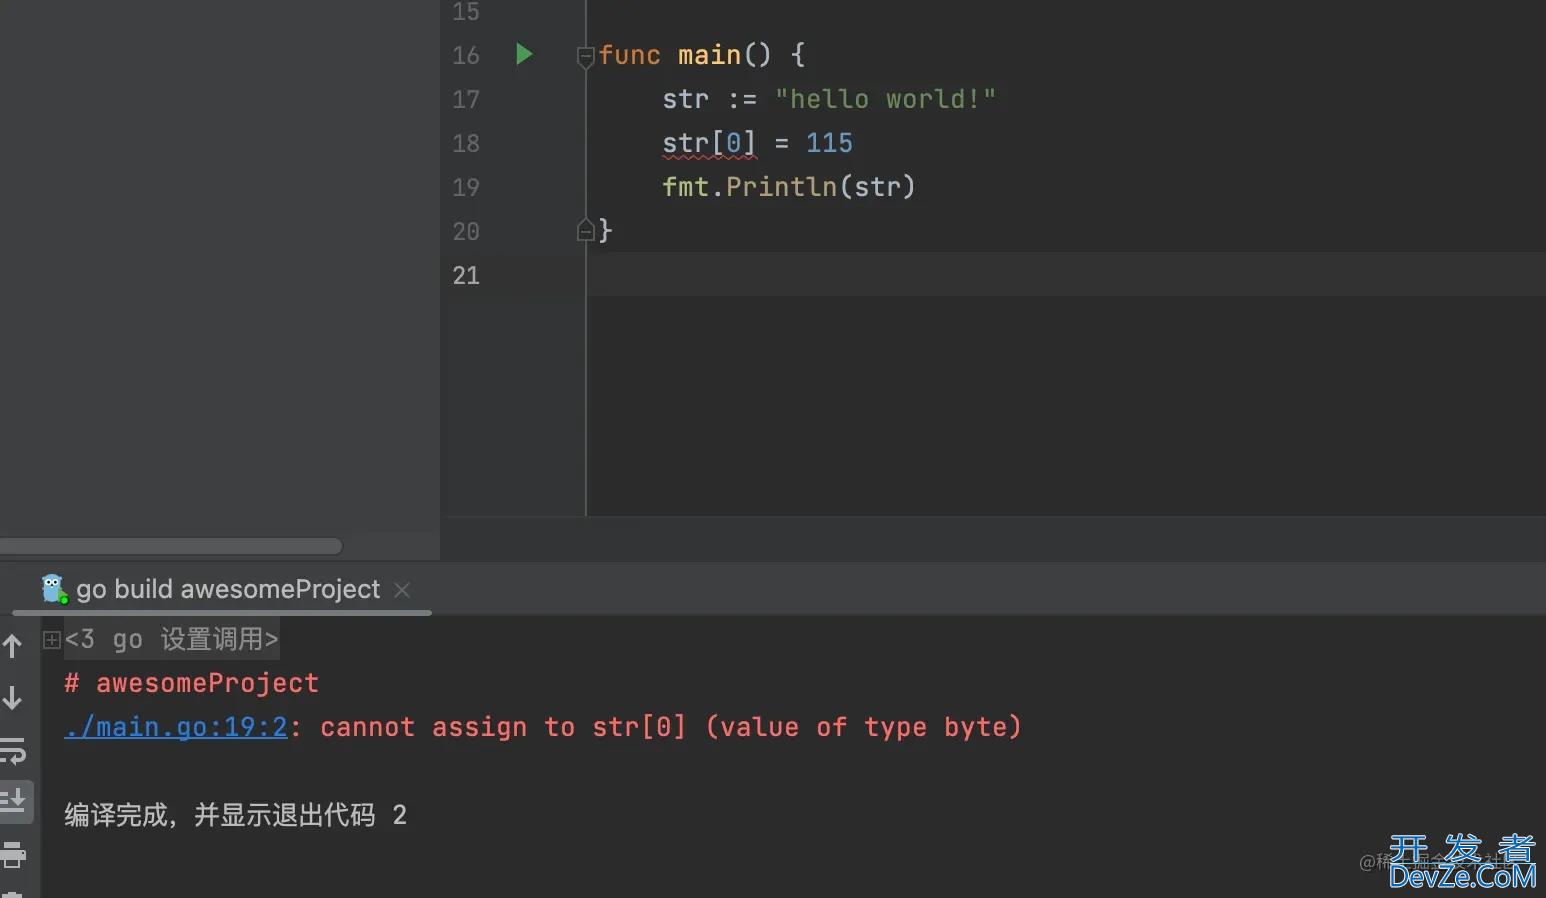Image resolution: width=1546 pixels, height=898 pixels.
Task: Close the go build awesomeProject tab
Action: click(402, 590)
